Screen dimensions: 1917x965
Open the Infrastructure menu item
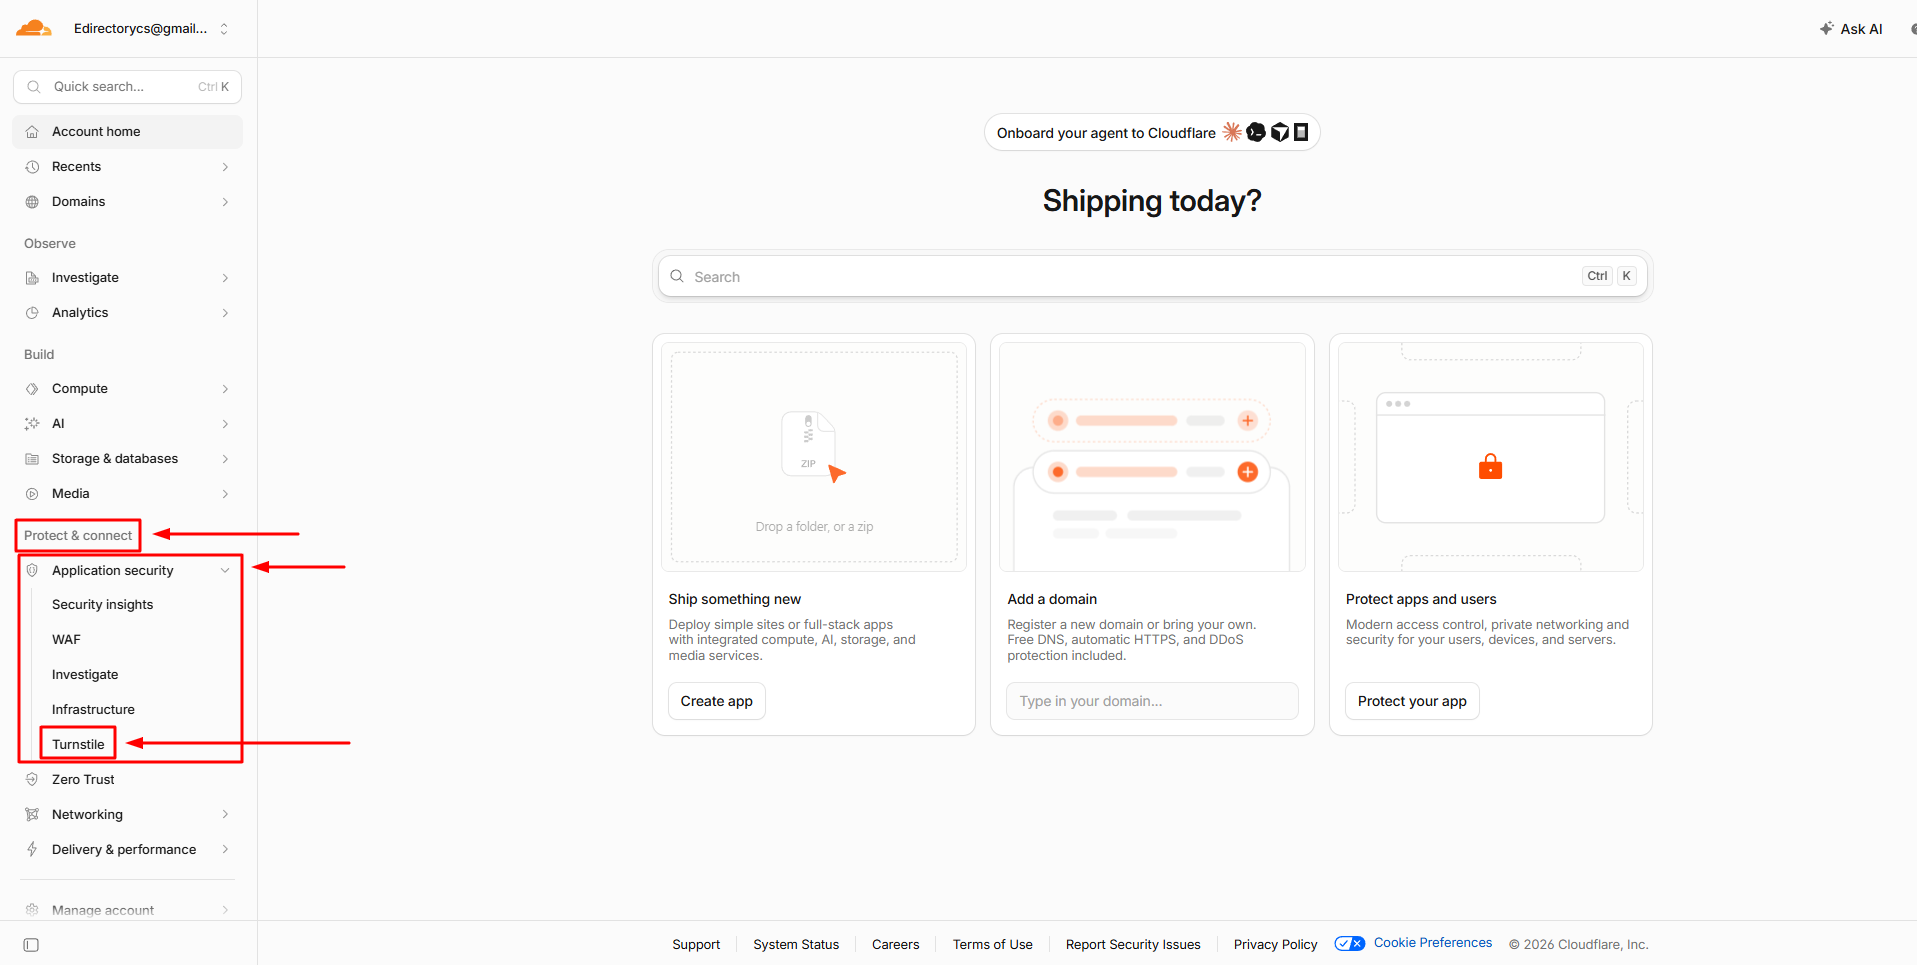pyautogui.click(x=93, y=710)
